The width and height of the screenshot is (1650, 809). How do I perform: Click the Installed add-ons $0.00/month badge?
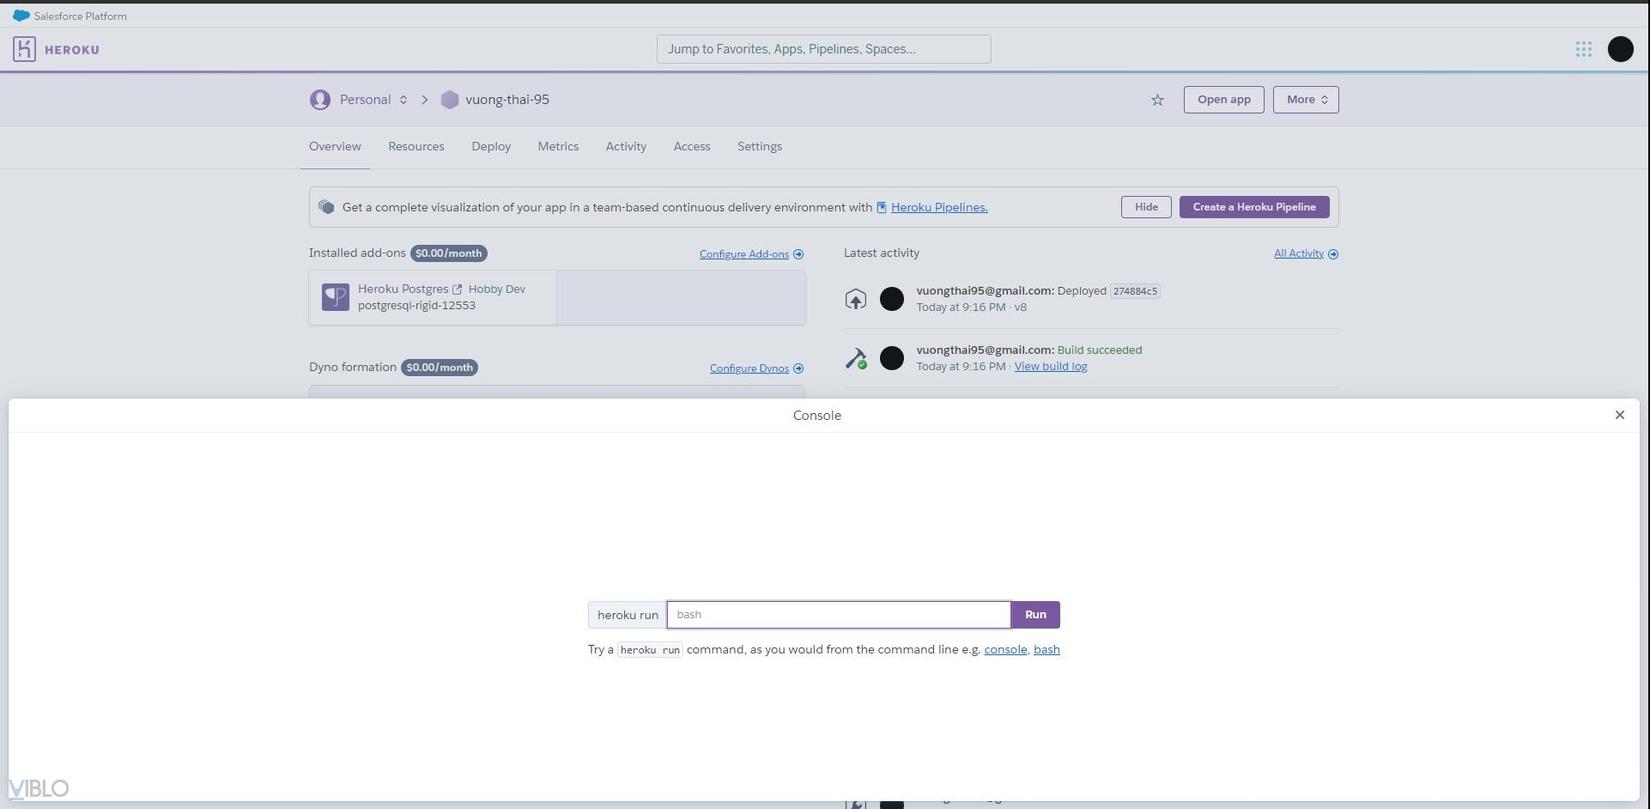[x=449, y=254]
